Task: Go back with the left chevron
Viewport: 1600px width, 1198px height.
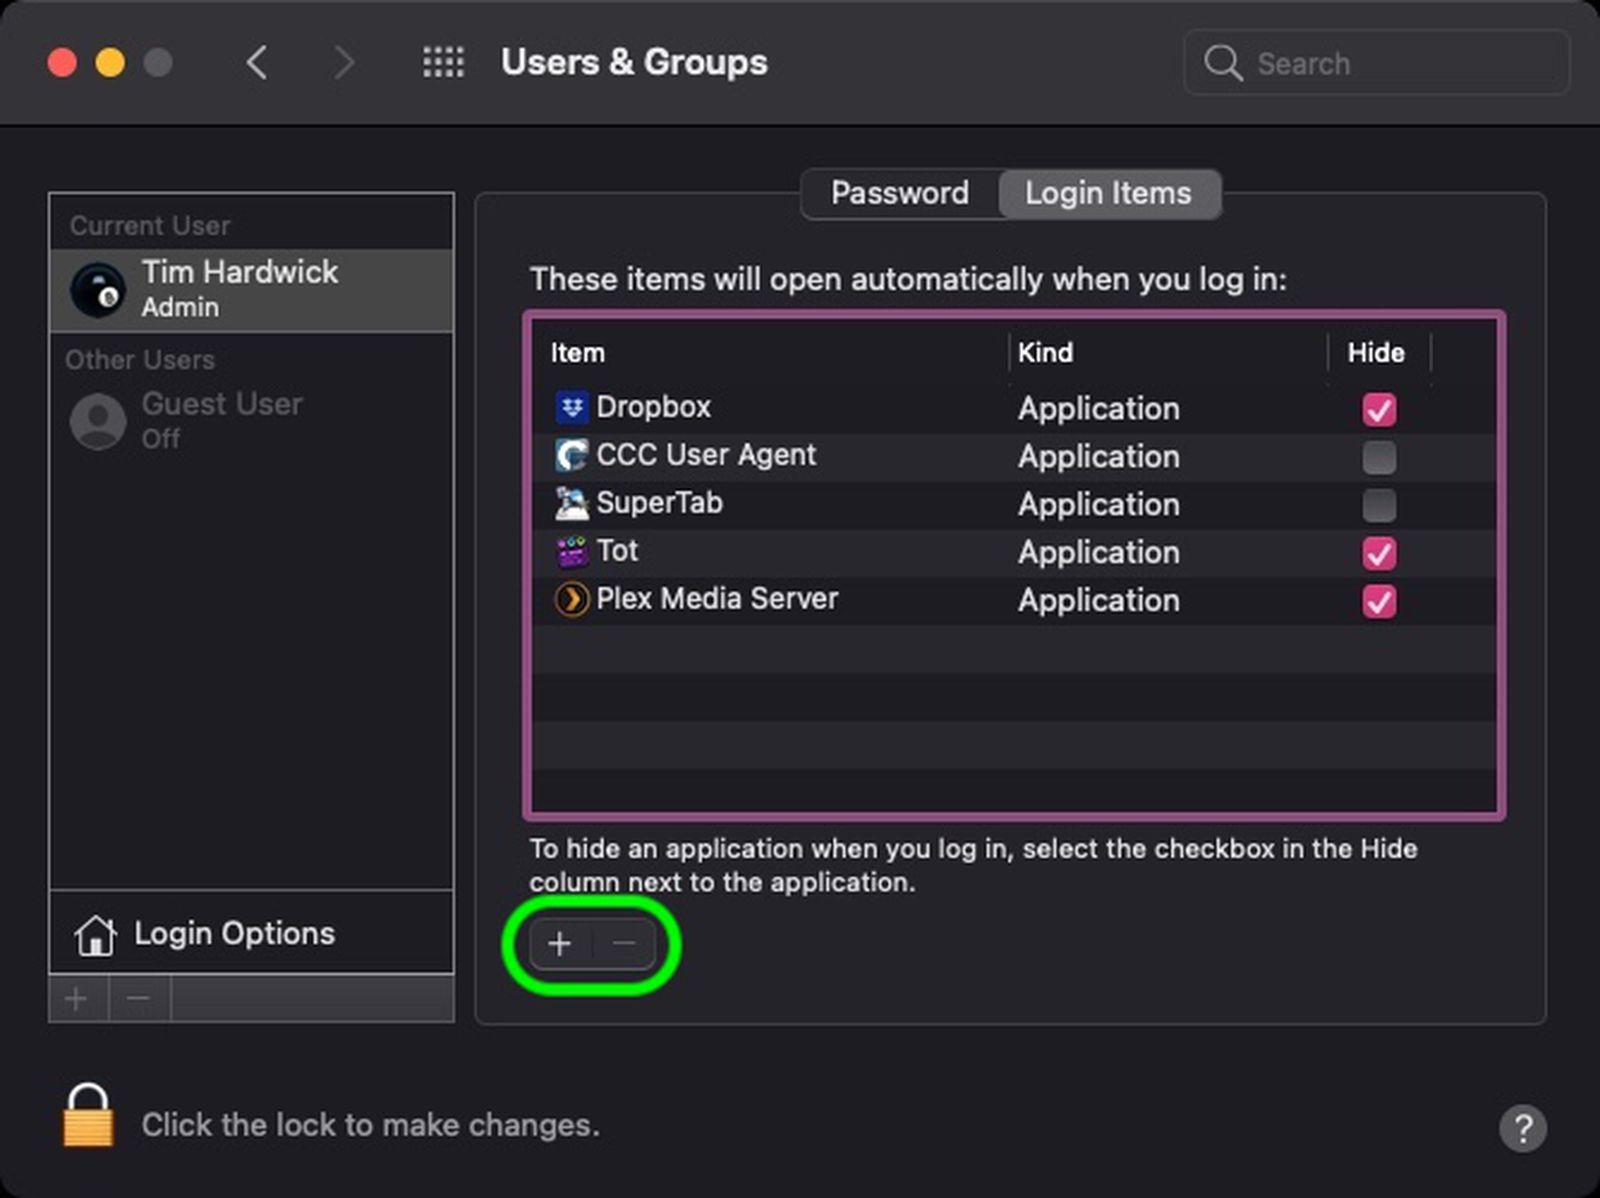Action: coord(257,62)
